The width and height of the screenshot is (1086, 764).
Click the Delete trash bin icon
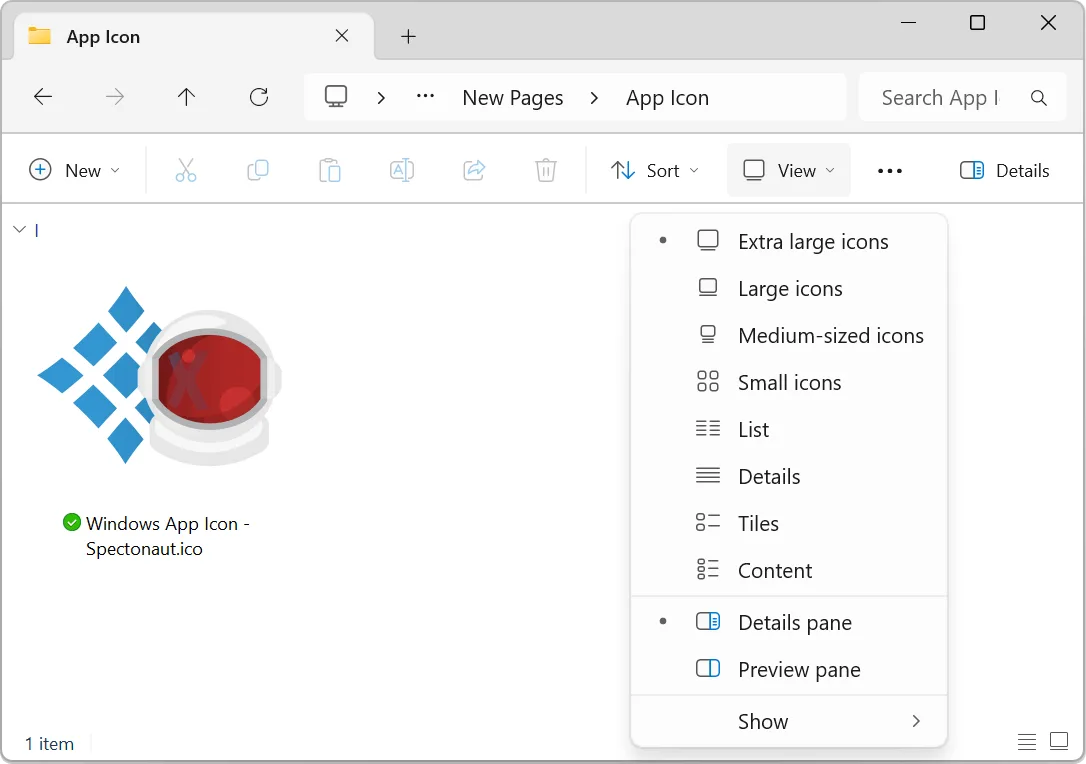546,171
